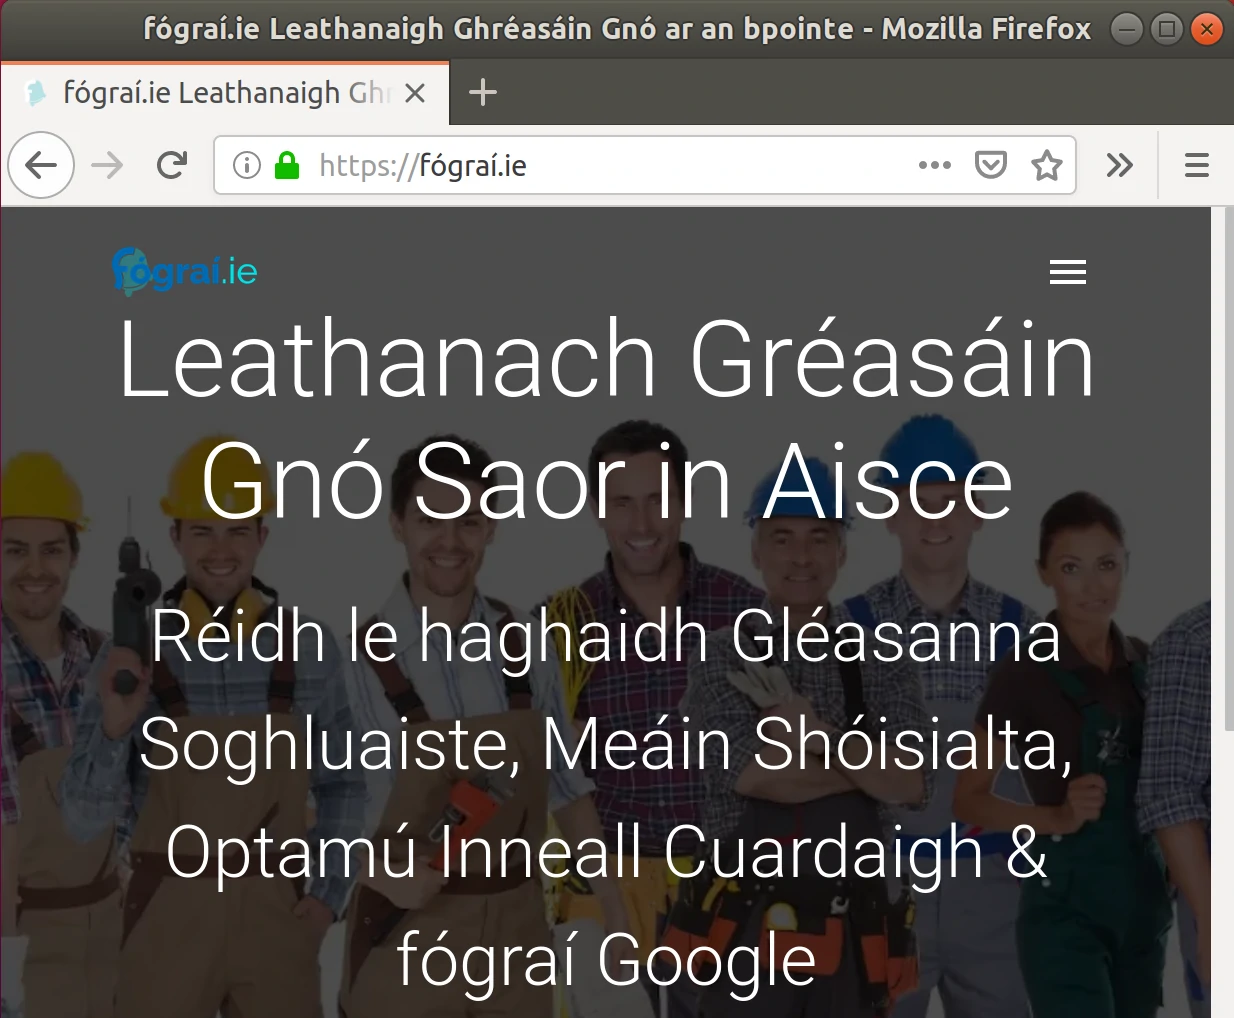Select the fógraí.ie Leathanaigh tab
Viewport: 1234px width, 1018px height.
click(225, 93)
